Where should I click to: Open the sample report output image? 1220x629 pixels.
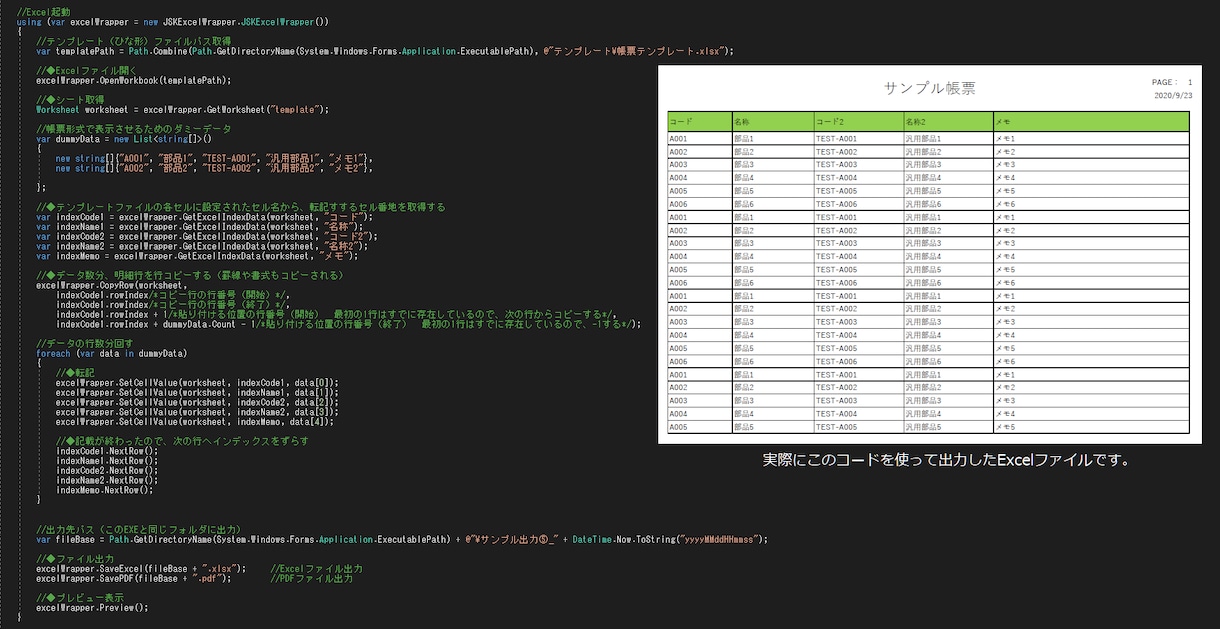click(930, 255)
